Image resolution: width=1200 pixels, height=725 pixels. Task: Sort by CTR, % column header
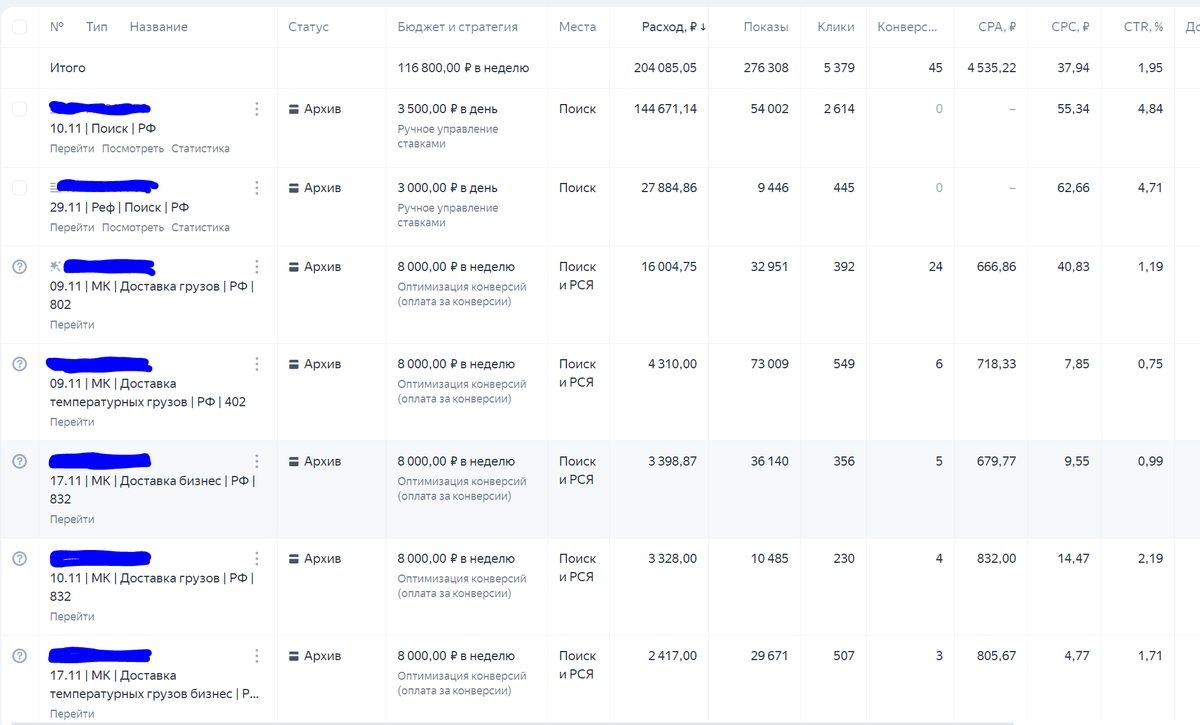[1143, 27]
